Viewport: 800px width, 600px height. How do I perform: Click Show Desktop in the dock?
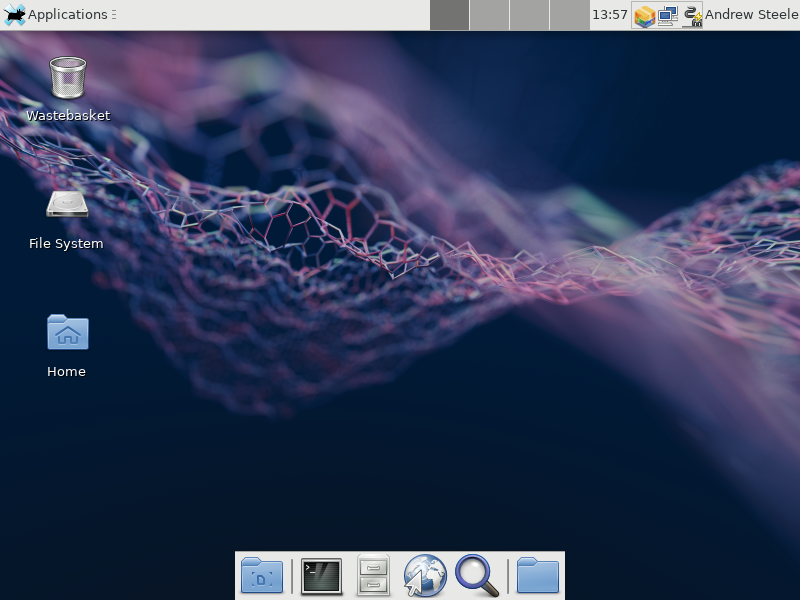tap(262, 576)
